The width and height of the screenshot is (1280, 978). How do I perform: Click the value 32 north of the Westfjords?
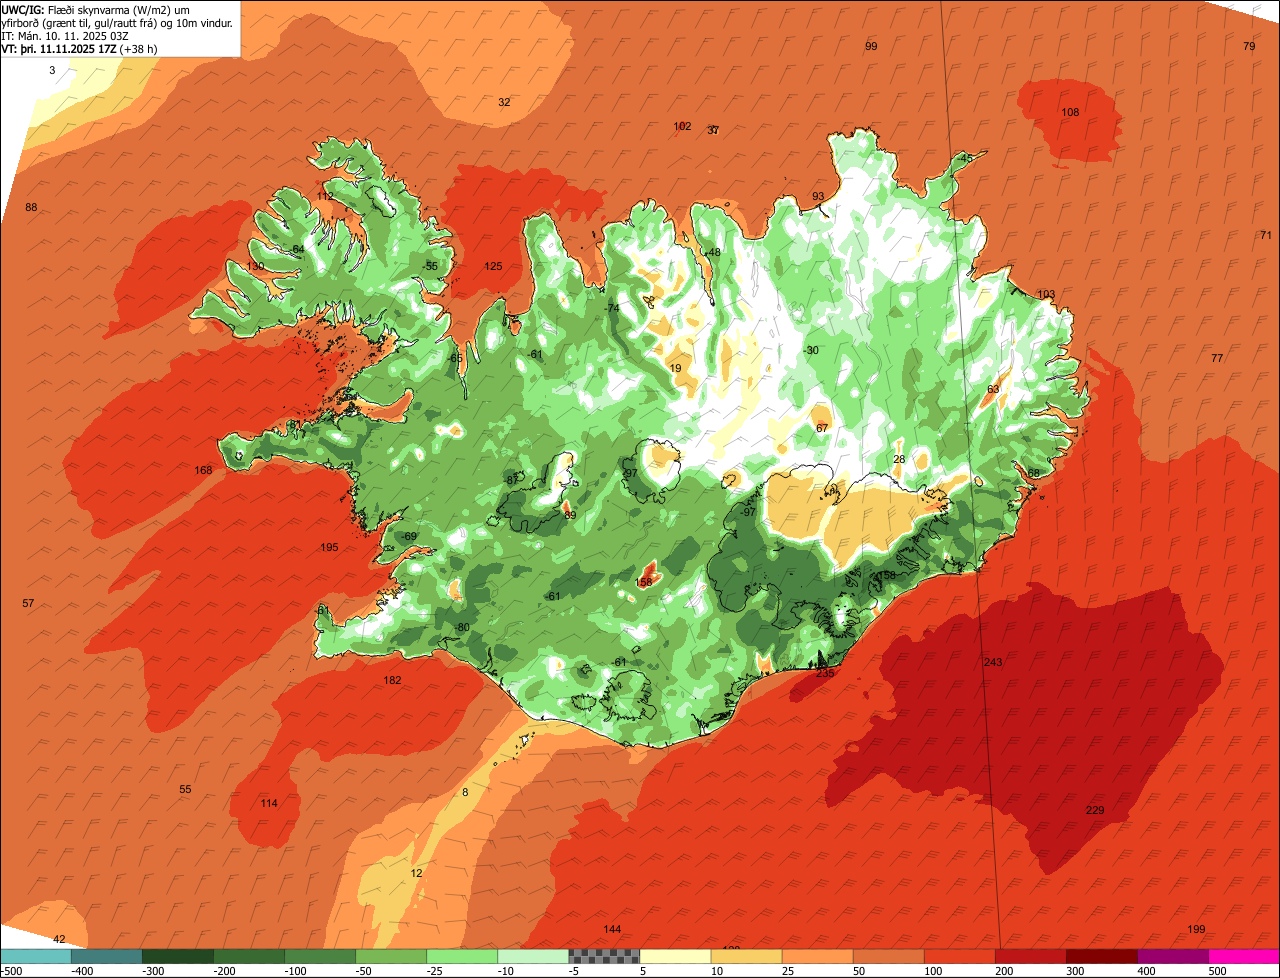click(x=504, y=102)
